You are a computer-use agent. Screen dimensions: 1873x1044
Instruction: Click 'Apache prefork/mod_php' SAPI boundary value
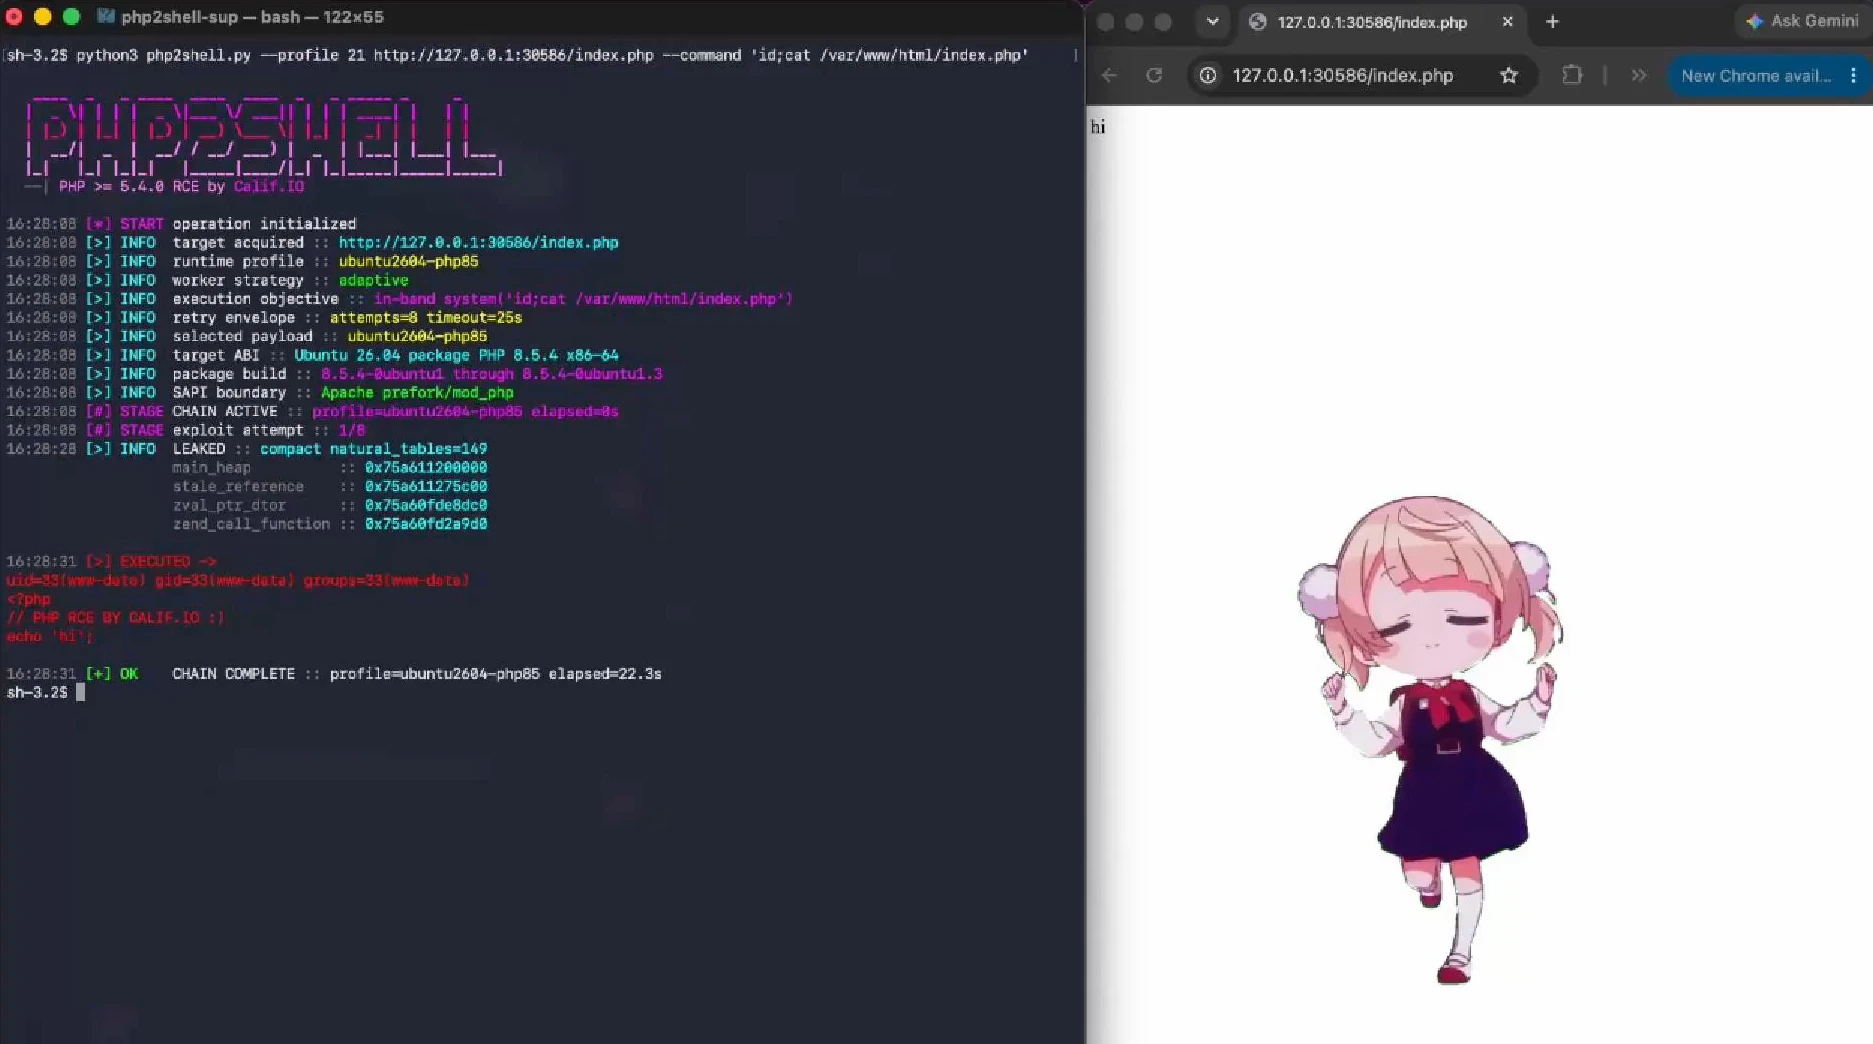click(x=417, y=392)
